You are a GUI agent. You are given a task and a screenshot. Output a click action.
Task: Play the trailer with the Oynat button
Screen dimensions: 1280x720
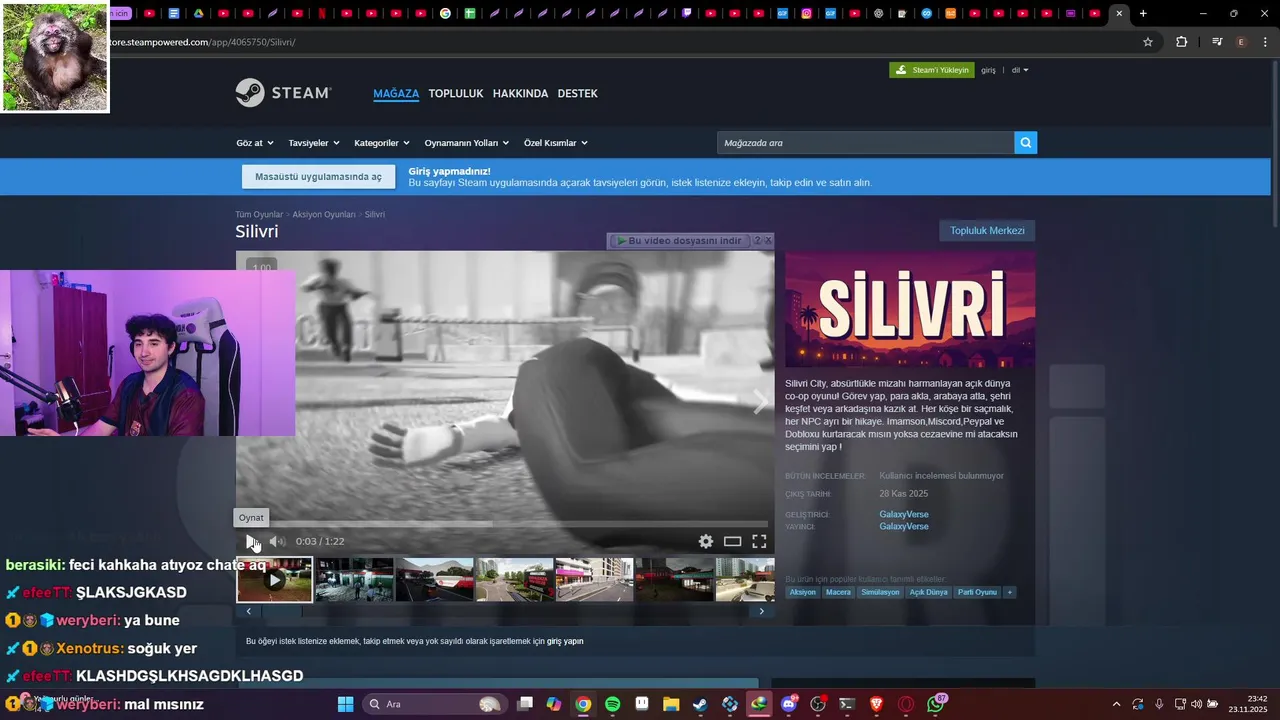[x=252, y=541]
